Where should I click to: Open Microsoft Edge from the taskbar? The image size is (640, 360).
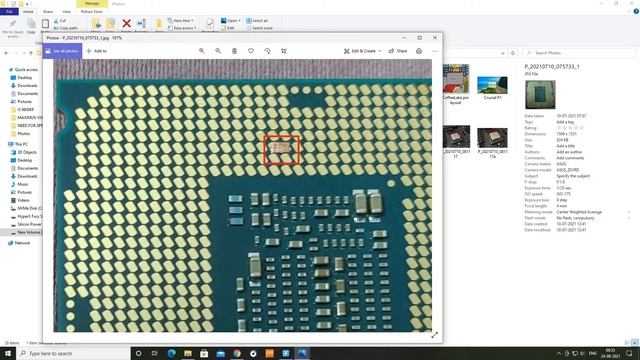[x=171, y=353]
